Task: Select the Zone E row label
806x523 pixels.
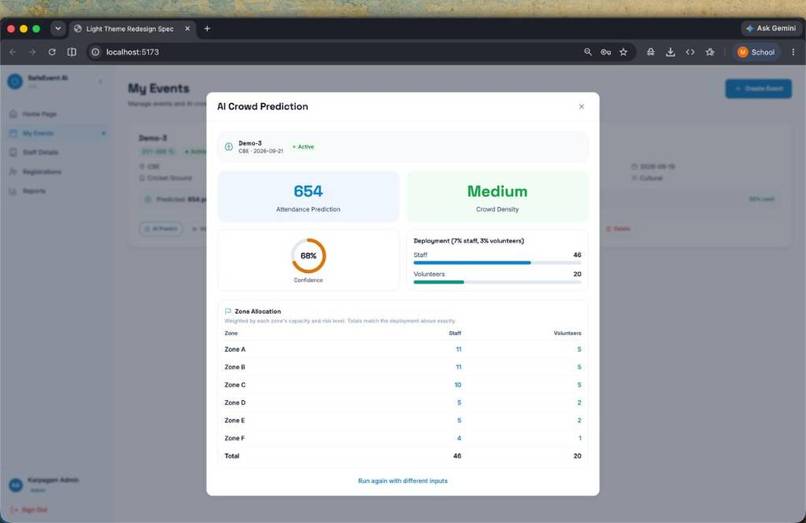Action: [235, 420]
